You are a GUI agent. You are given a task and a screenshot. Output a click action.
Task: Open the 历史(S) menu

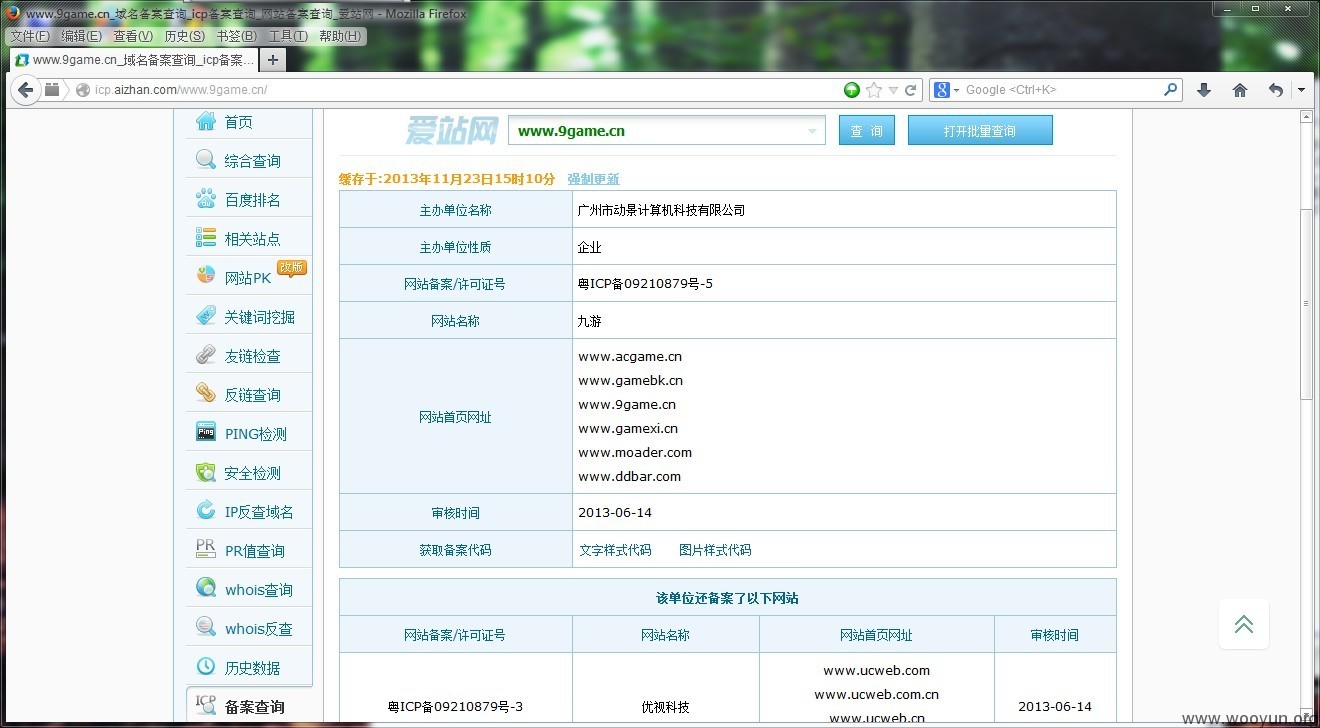[185, 36]
